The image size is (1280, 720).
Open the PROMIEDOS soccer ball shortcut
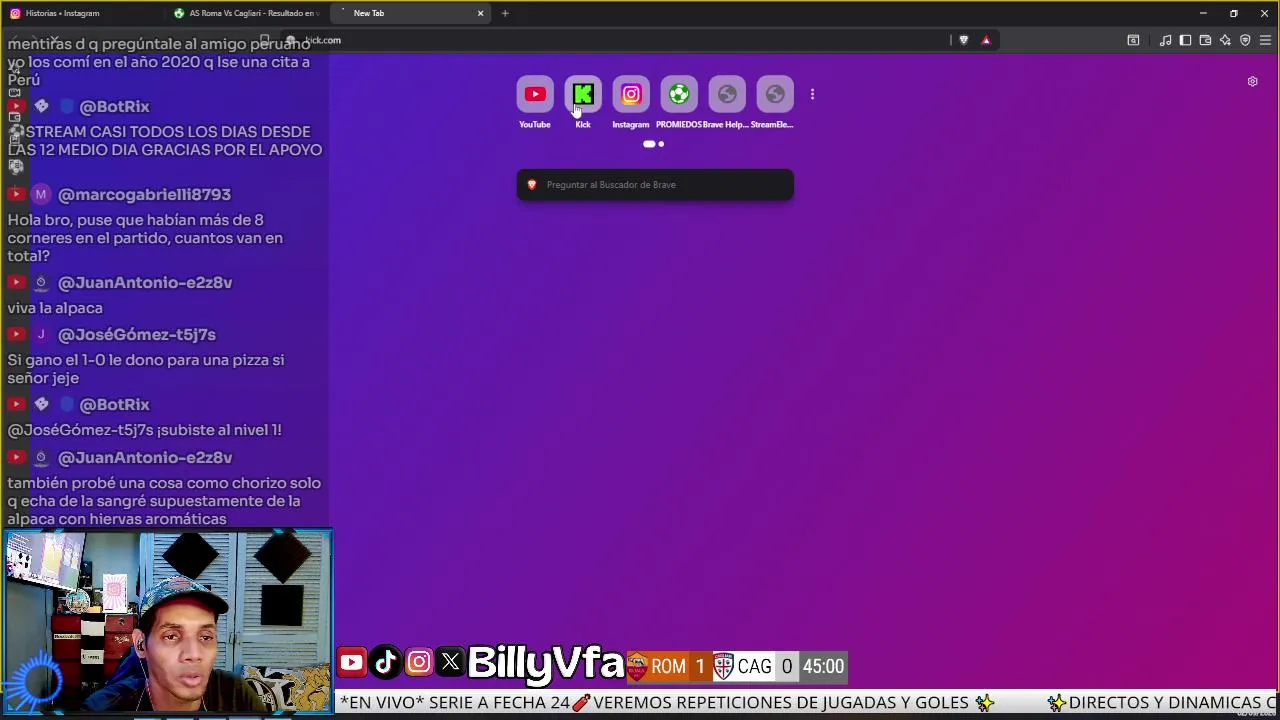click(679, 95)
